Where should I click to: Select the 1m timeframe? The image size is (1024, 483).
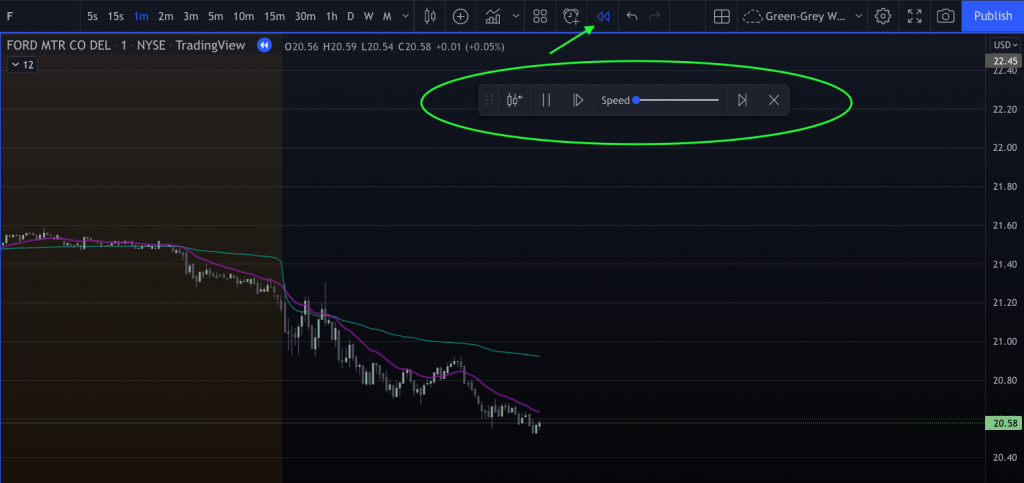tap(140, 16)
